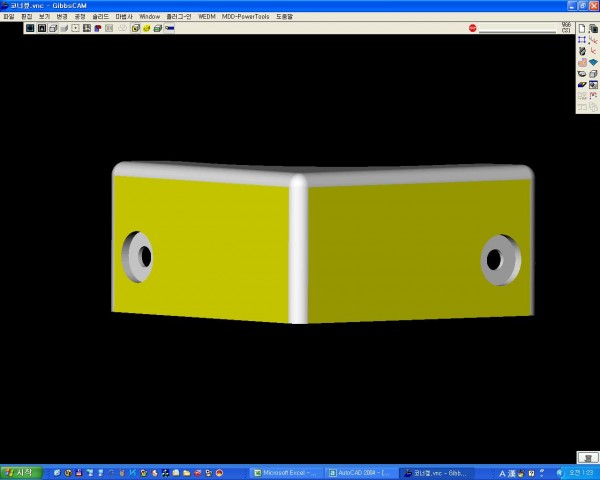Open the WEDM menu
Screen dimensions: 600x480
click(x=207, y=17)
